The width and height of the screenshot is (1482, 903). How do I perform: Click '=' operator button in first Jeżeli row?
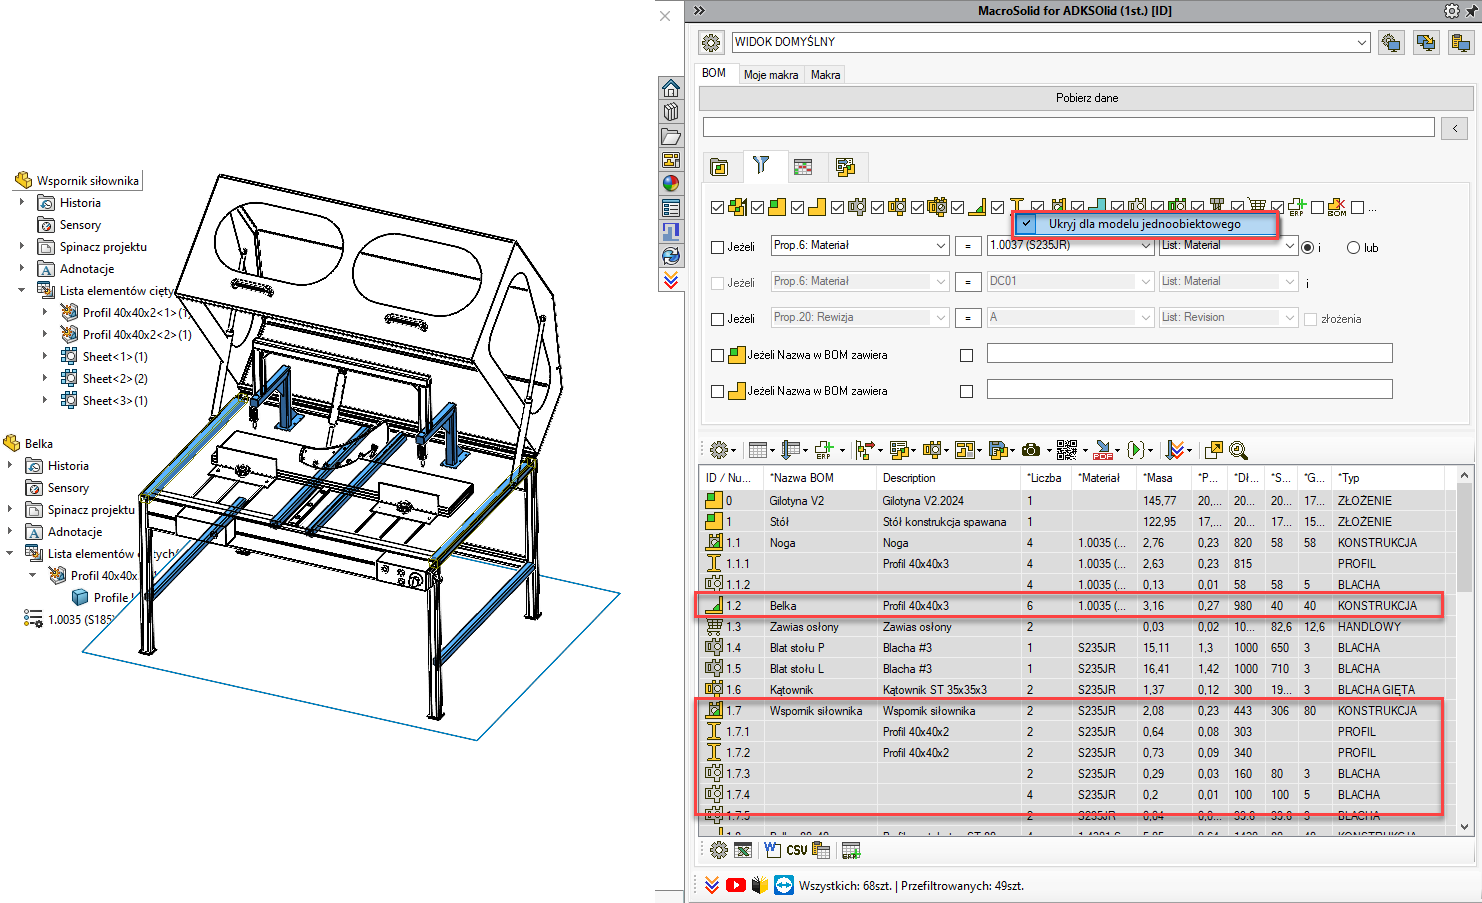[967, 245]
